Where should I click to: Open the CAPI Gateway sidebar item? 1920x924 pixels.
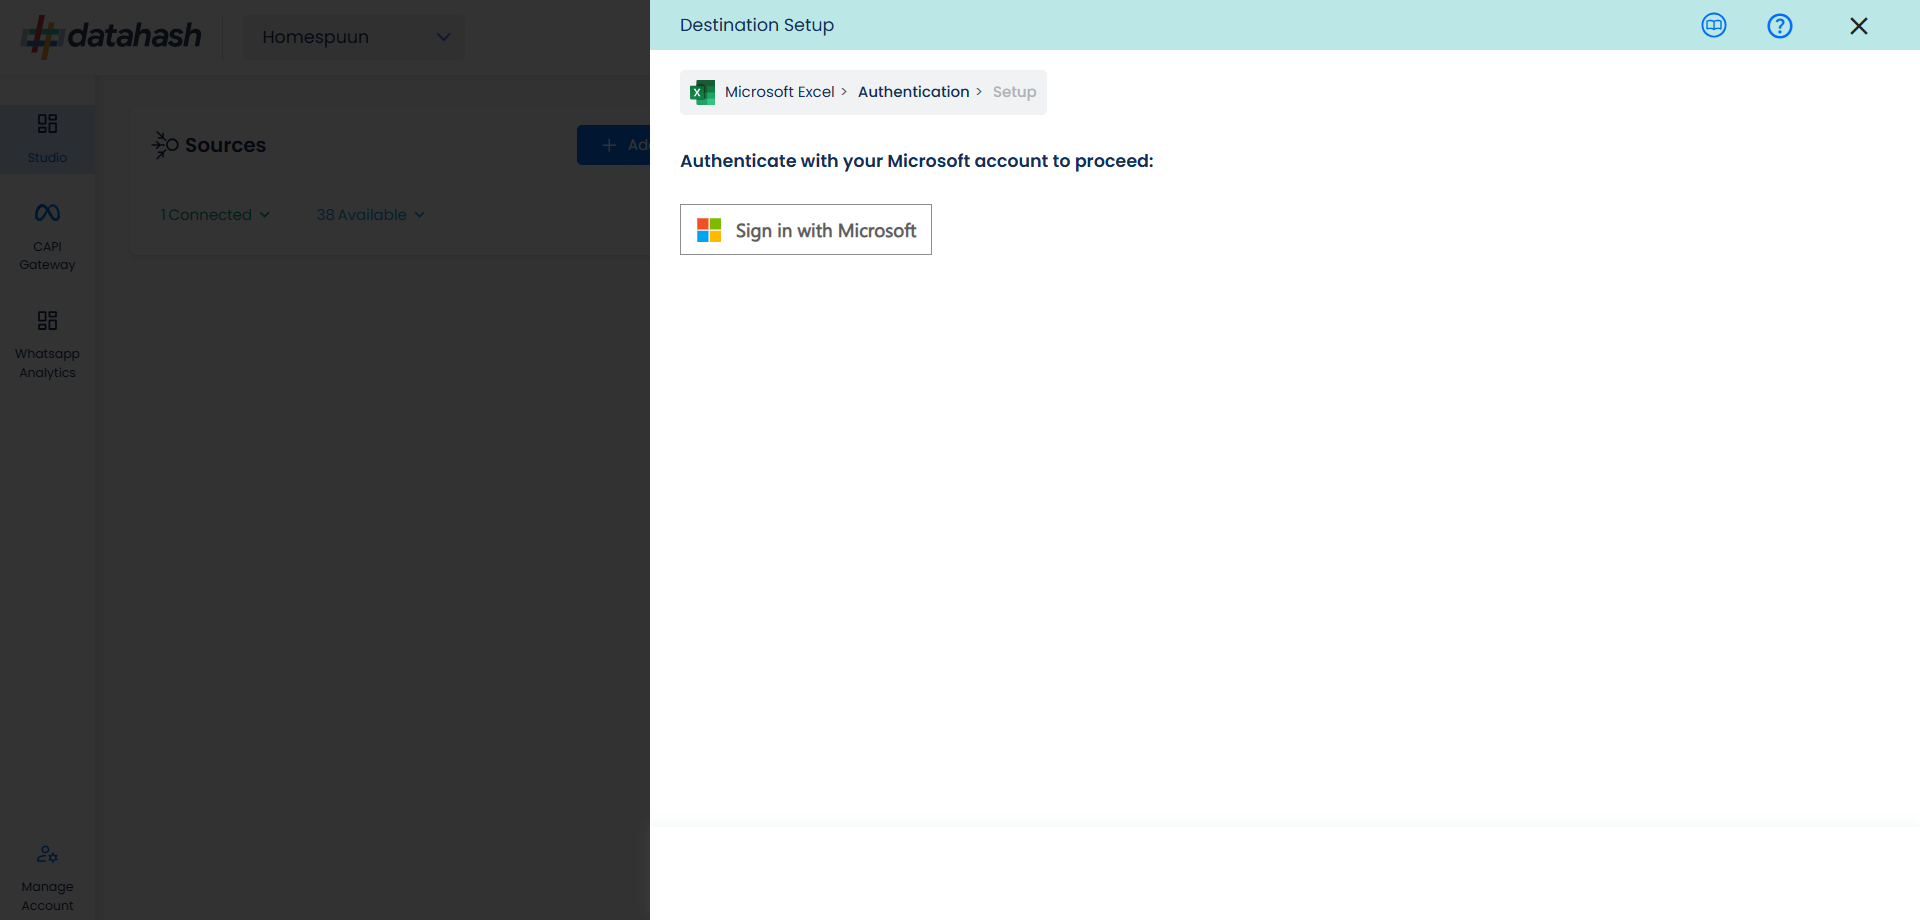pyautogui.click(x=47, y=237)
